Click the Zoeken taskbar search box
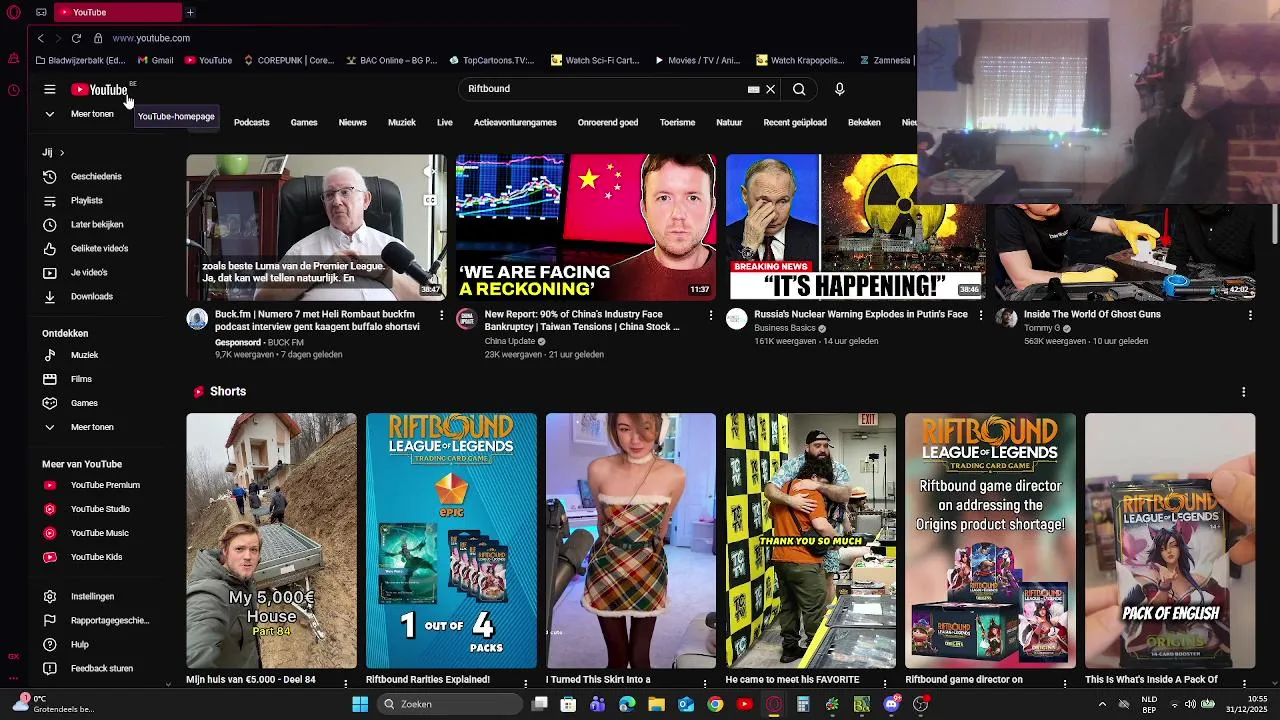The height and width of the screenshot is (720, 1280). click(x=450, y=704)
